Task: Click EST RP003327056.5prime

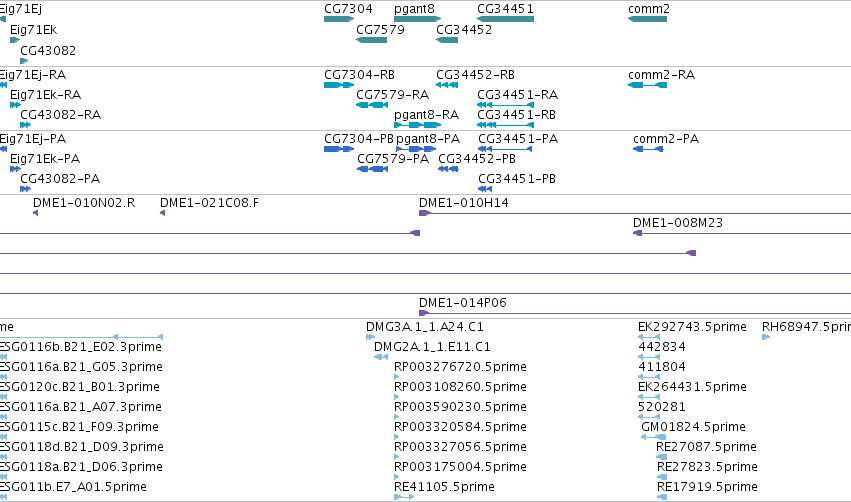Action: 460,447
